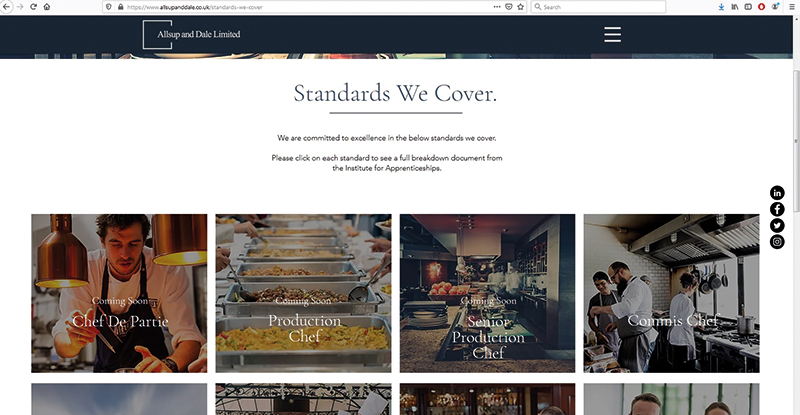Open the LinkedIn social icon

coord(777,192)
